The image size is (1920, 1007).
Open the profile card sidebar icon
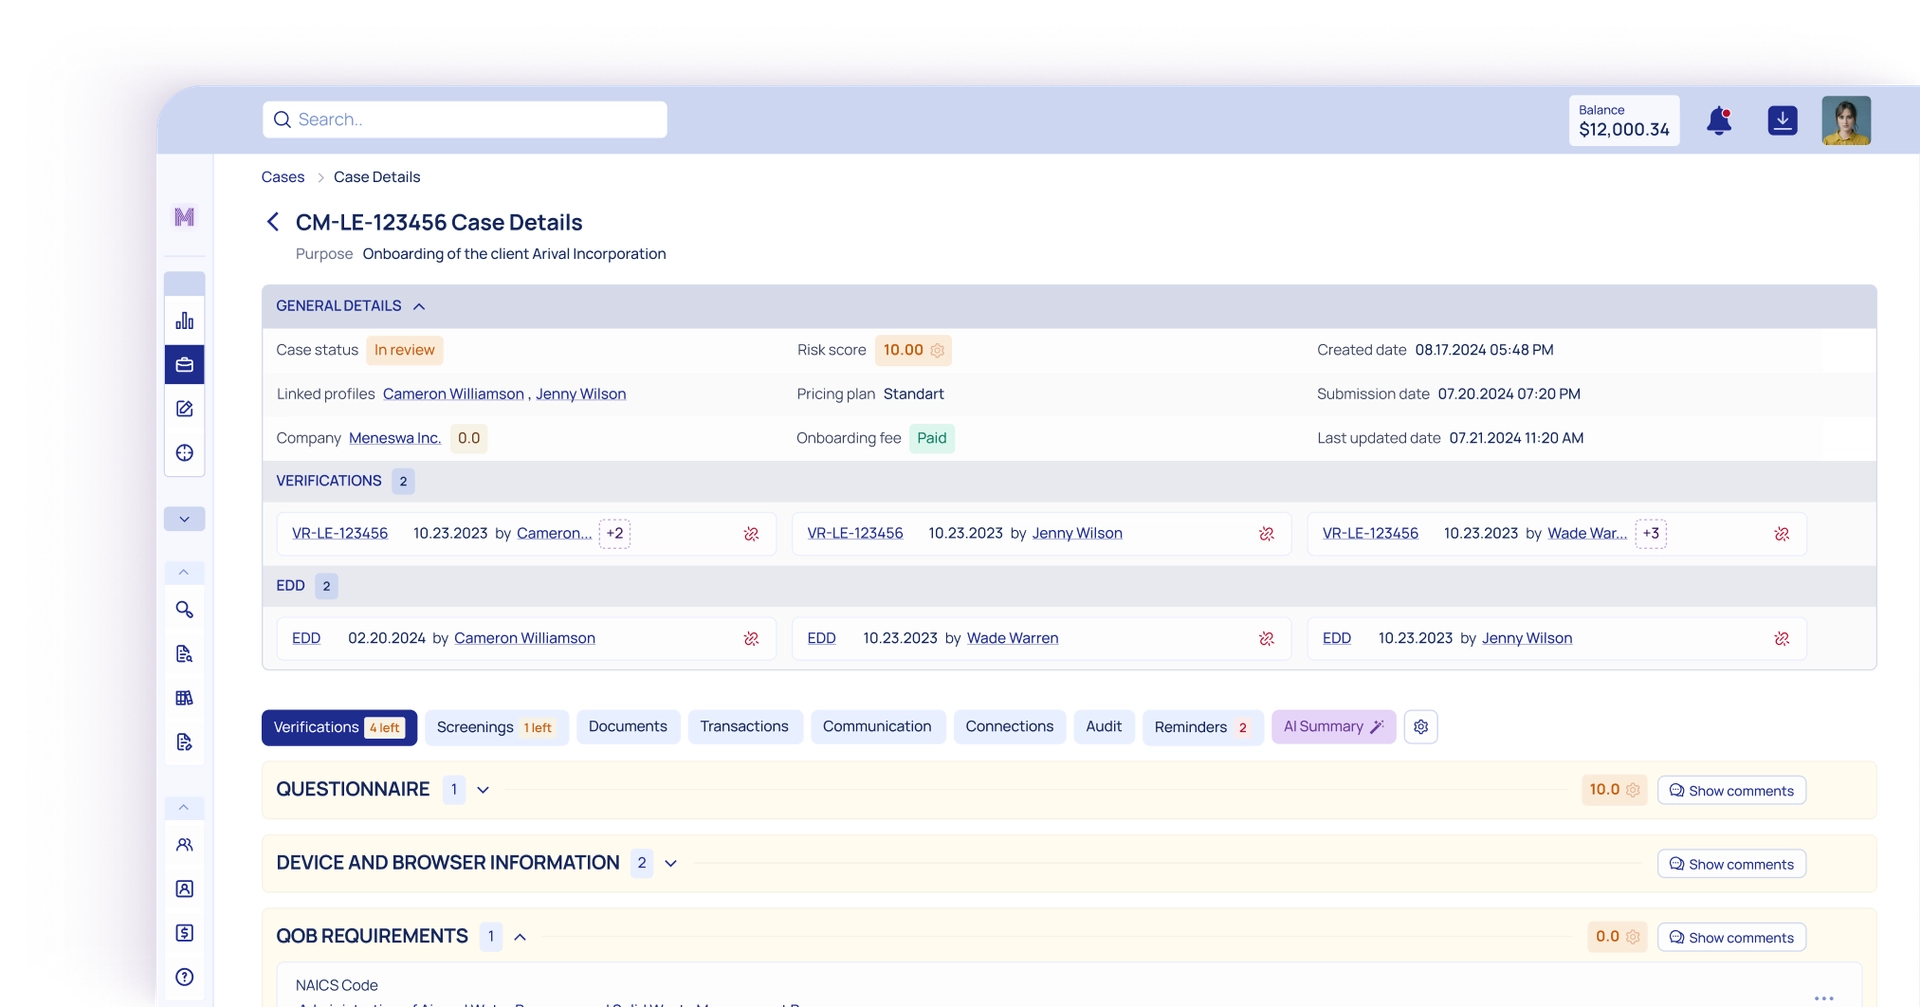[184, 889]
